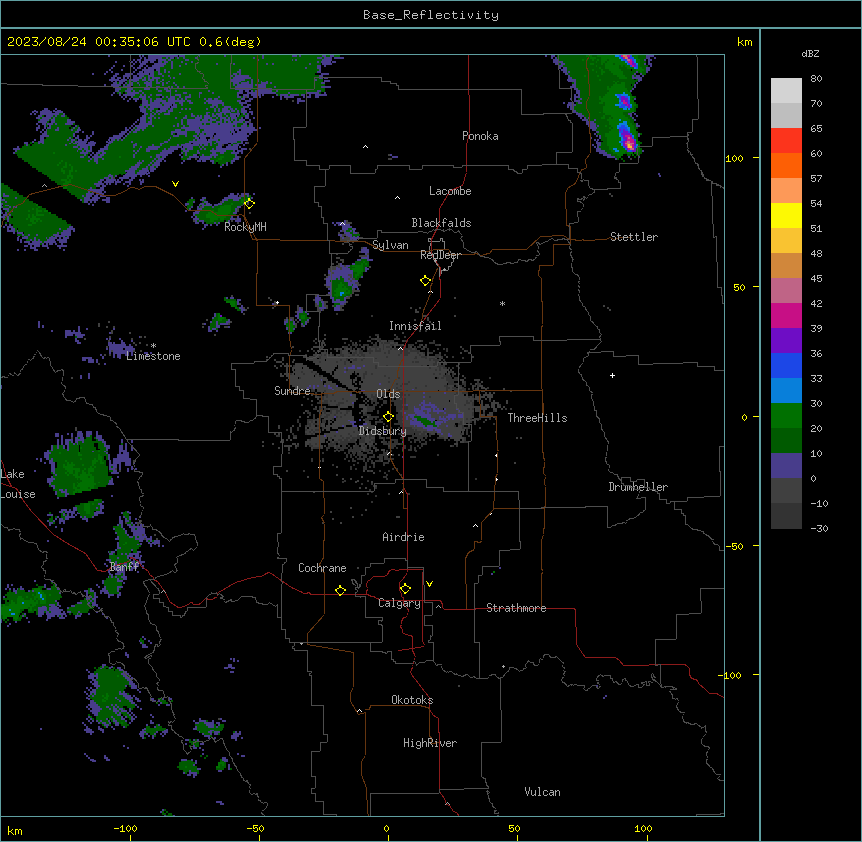The width and height of the screenshot is (862, 842).
Task: Click the white asterisk marker east of Innisfail
Action: 502,303
